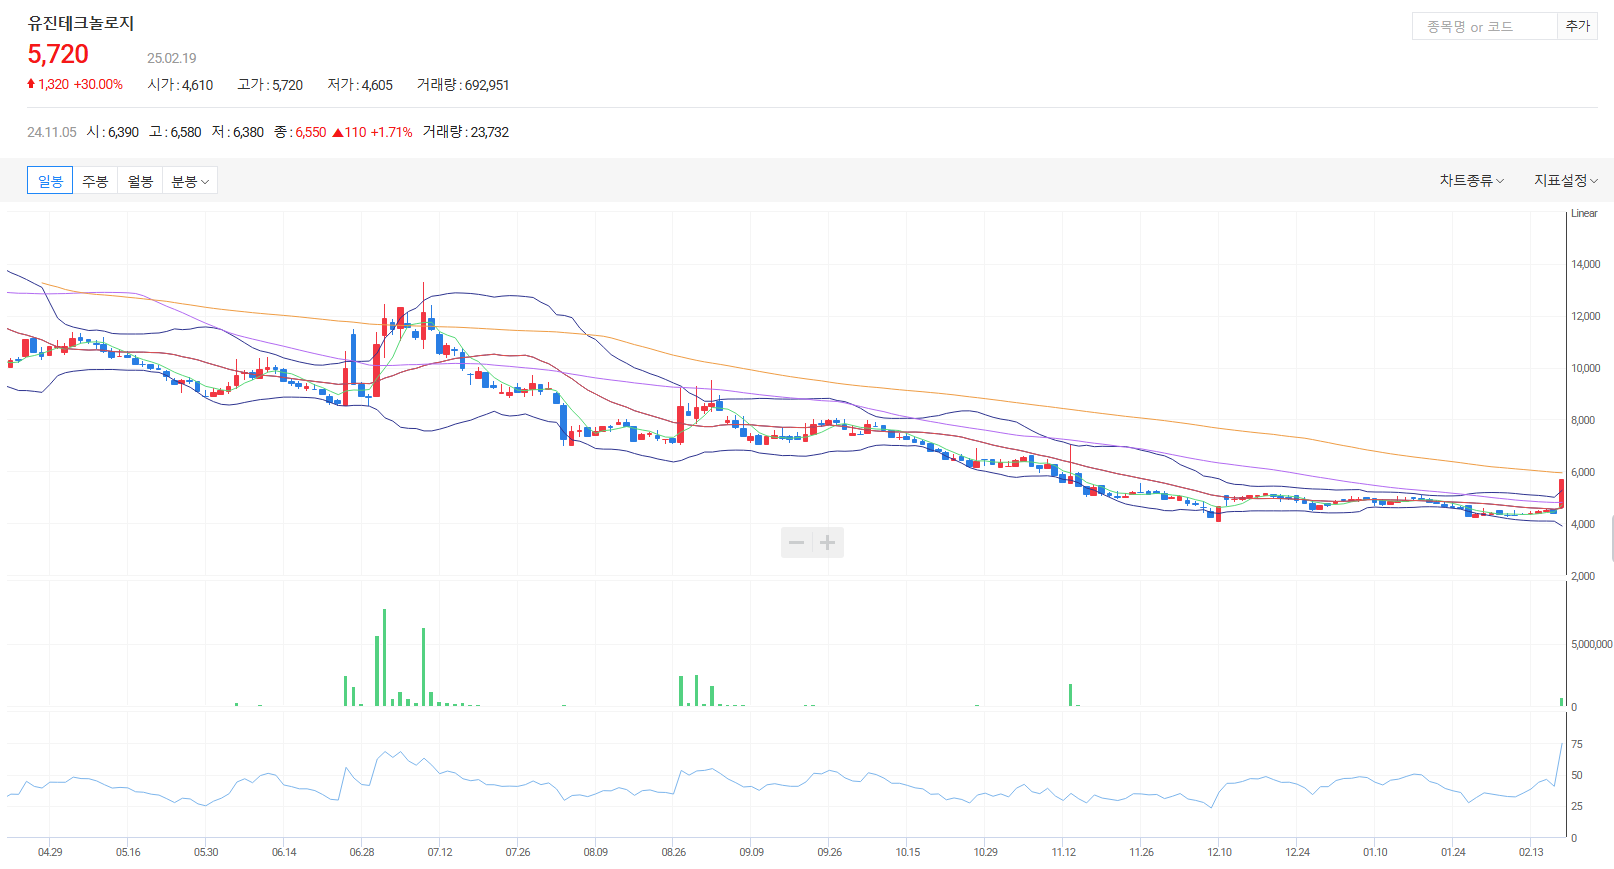Viewport: 1614px width, 869px height.
Task: Select the 일봉 daily candle tab
Action: tap(50, 181)
